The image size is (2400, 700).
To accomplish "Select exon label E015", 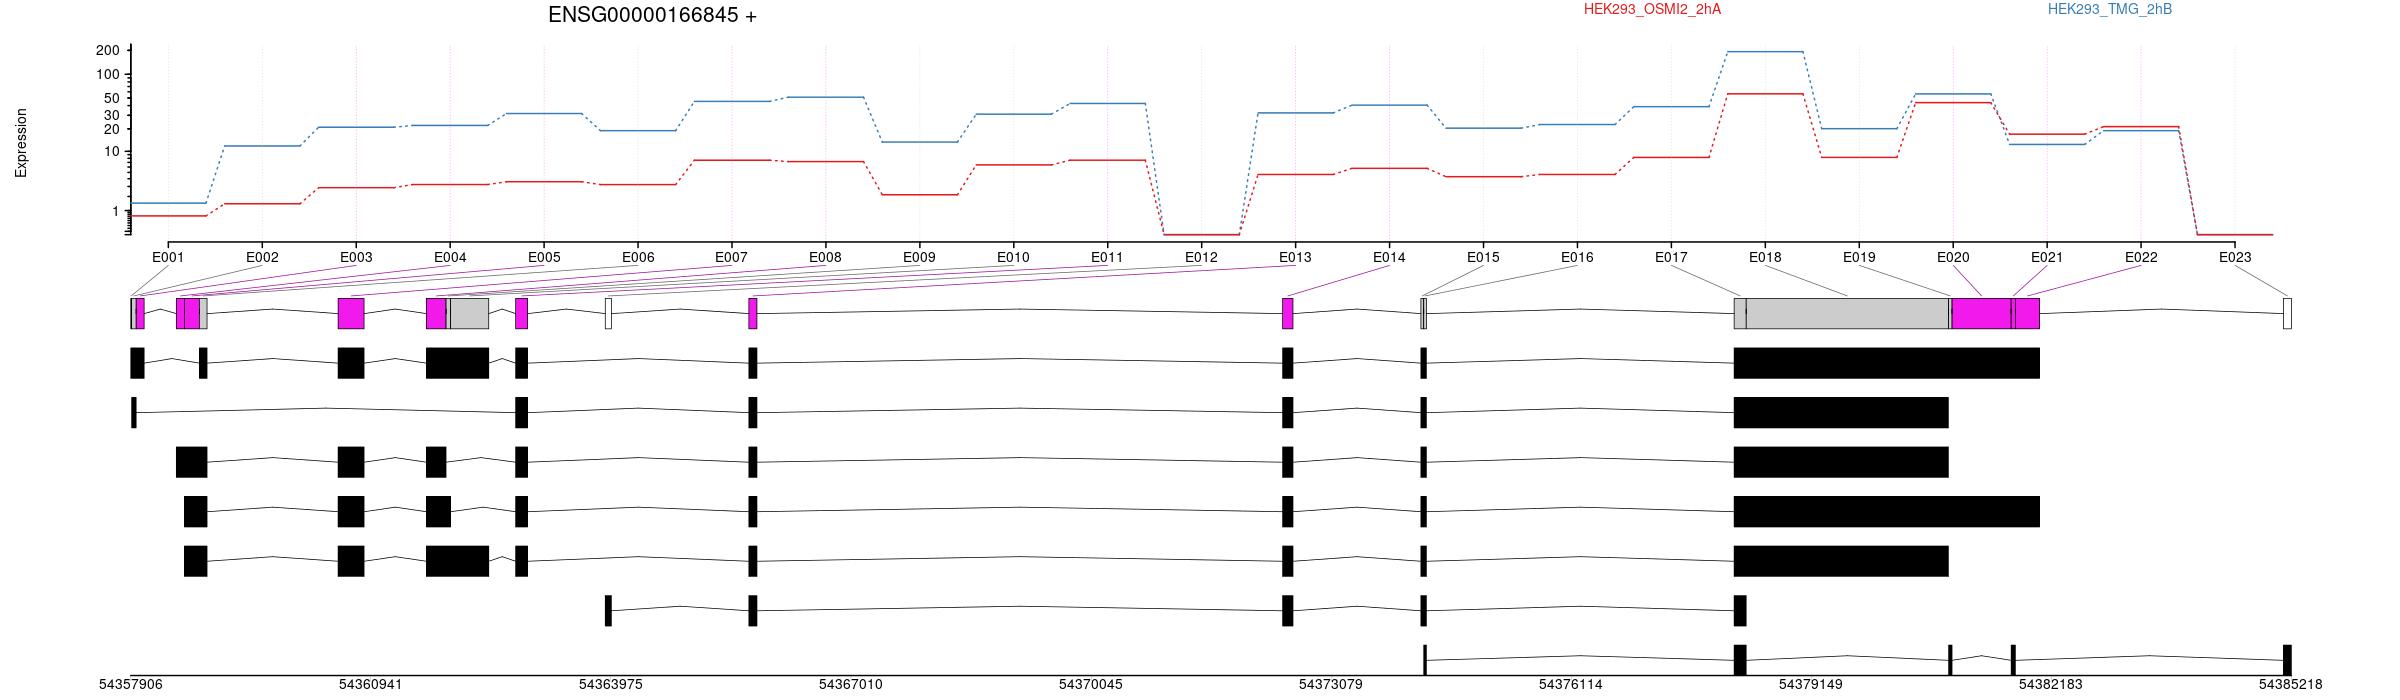I will [x=1483, y=257].
